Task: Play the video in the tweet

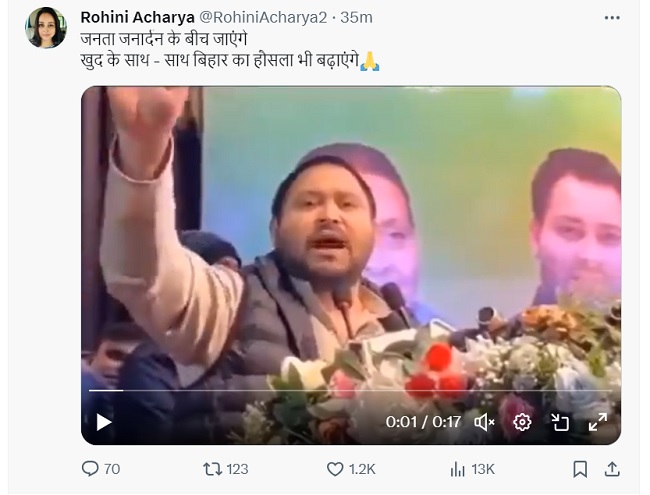Action: pyautogui.click(x=104, y=422)
